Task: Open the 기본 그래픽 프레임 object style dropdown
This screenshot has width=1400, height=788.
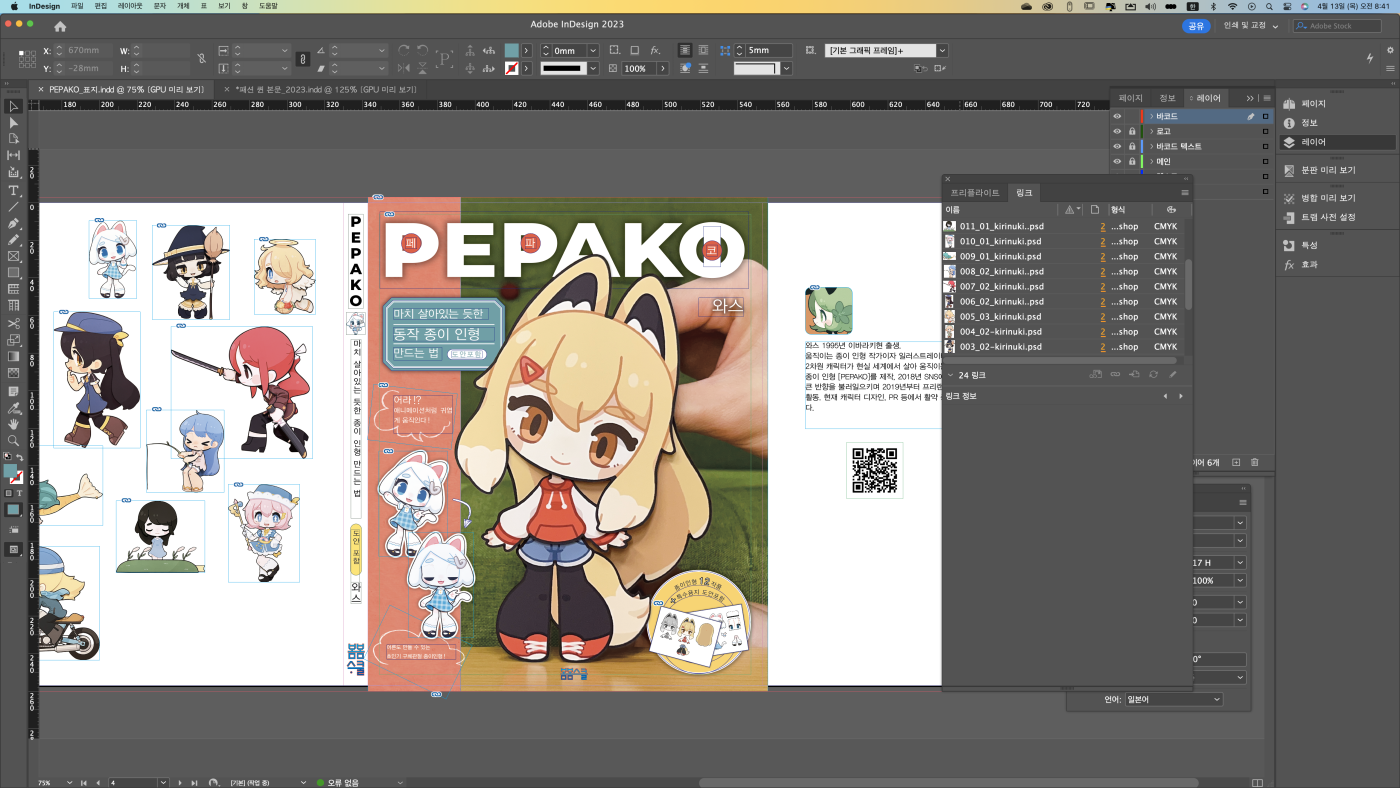Action: [941, 50]
